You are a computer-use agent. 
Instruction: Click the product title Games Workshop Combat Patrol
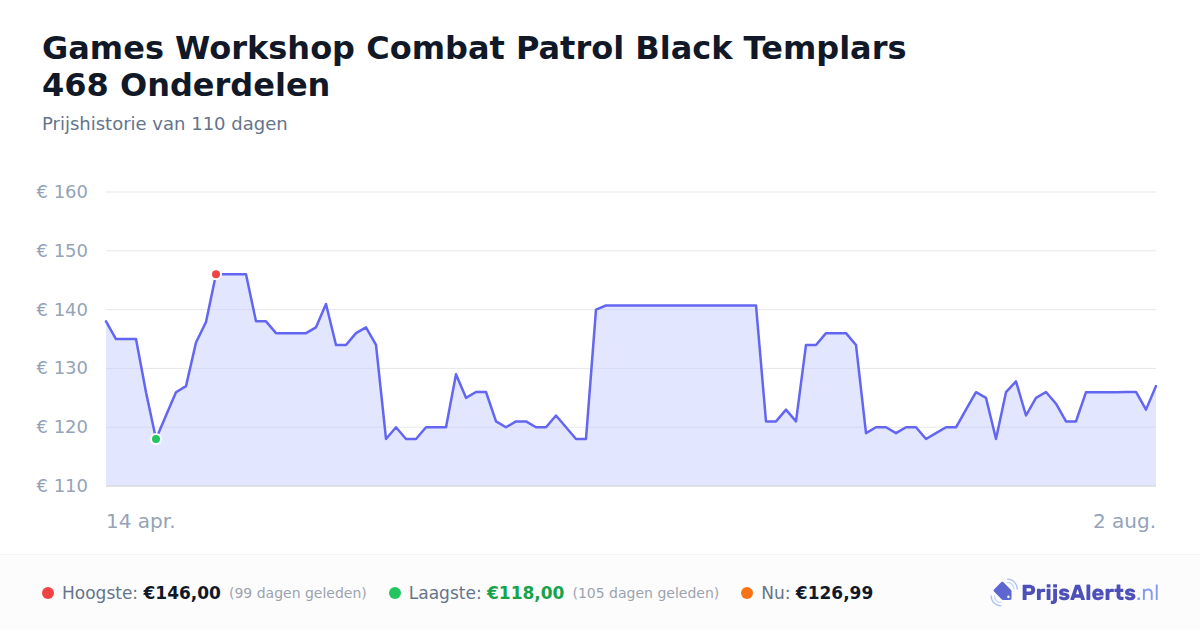(474, 66)
